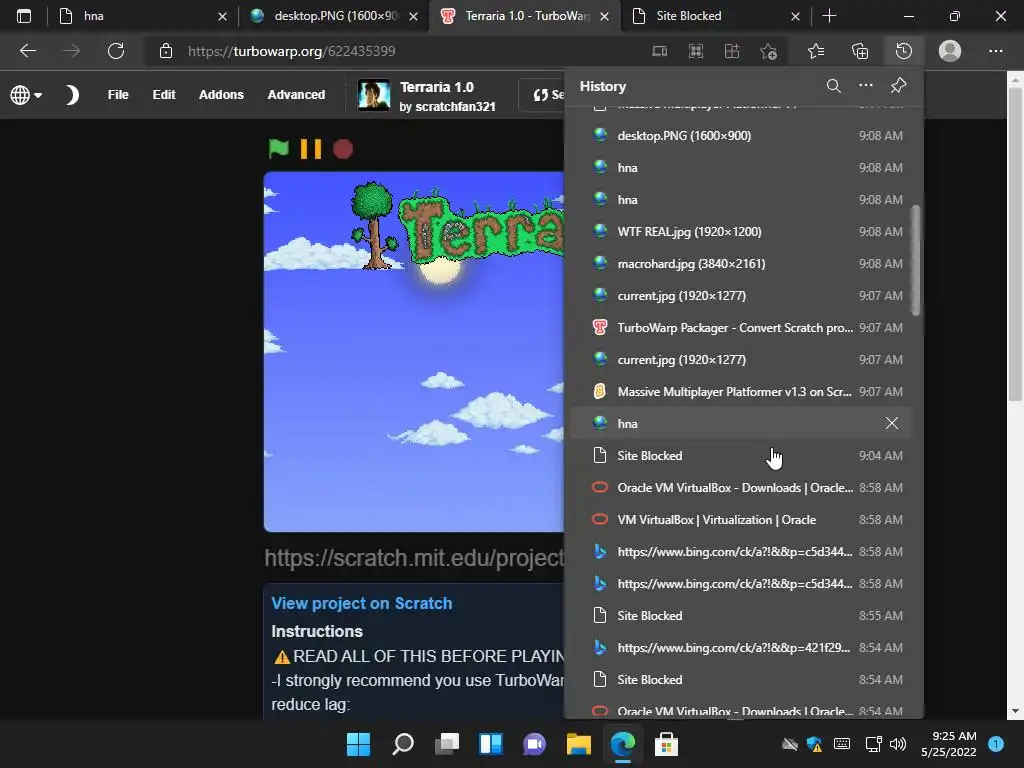This screenshot has width=1024, height=768.
Task: Click View project on Scratch link
Action: coord(362,603)
